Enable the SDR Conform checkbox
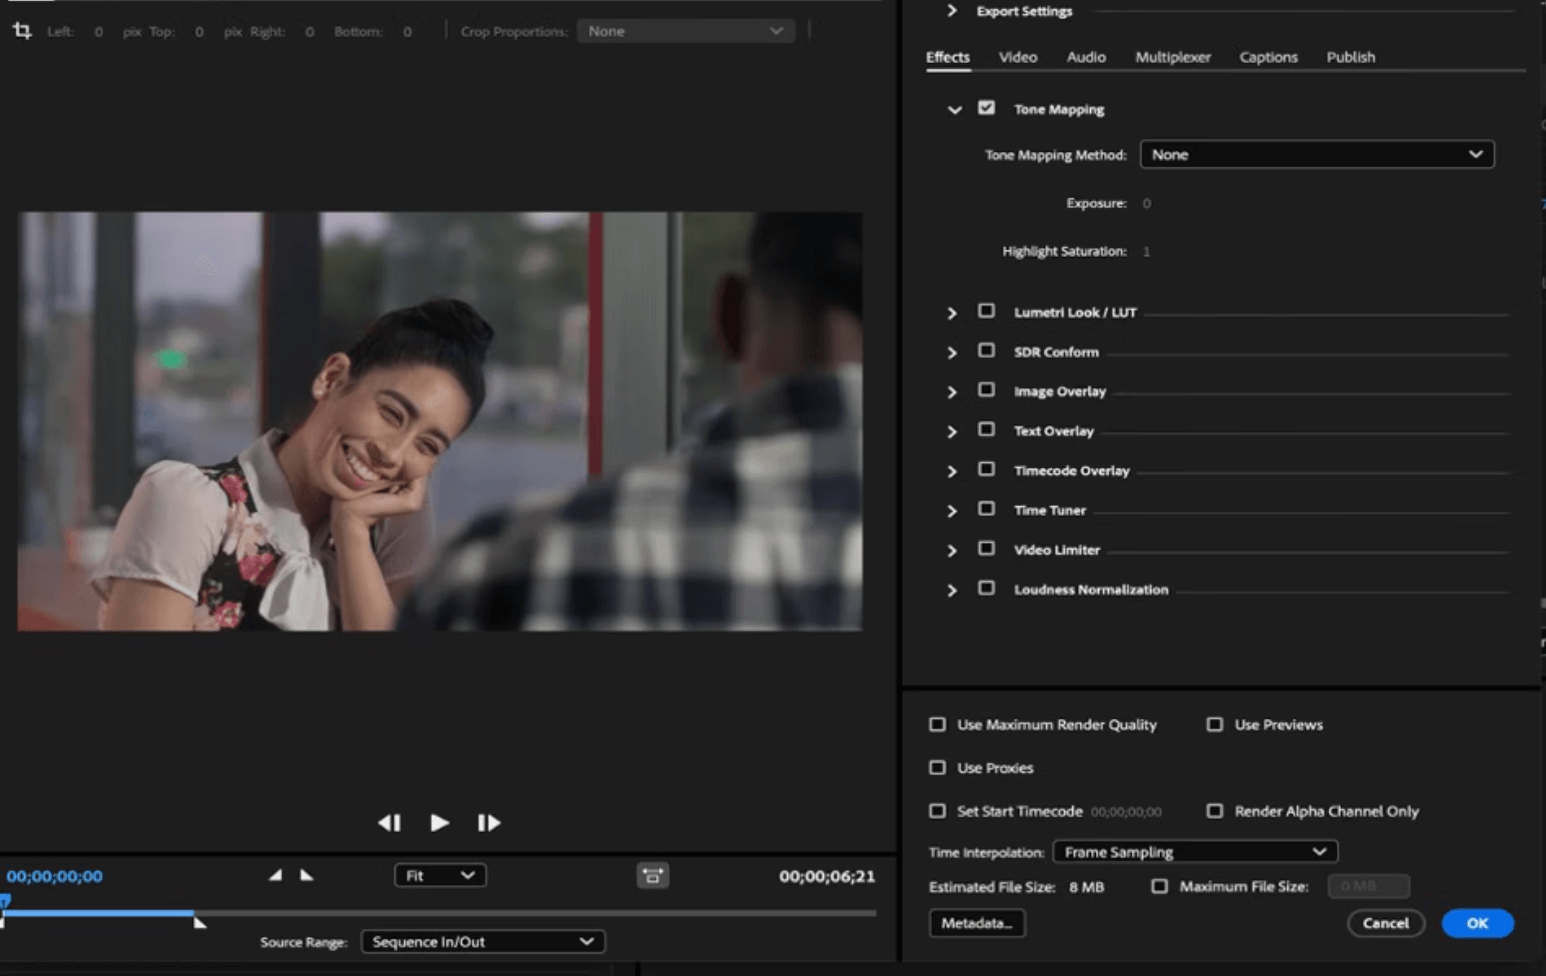1546x976 pixels. 986,350
